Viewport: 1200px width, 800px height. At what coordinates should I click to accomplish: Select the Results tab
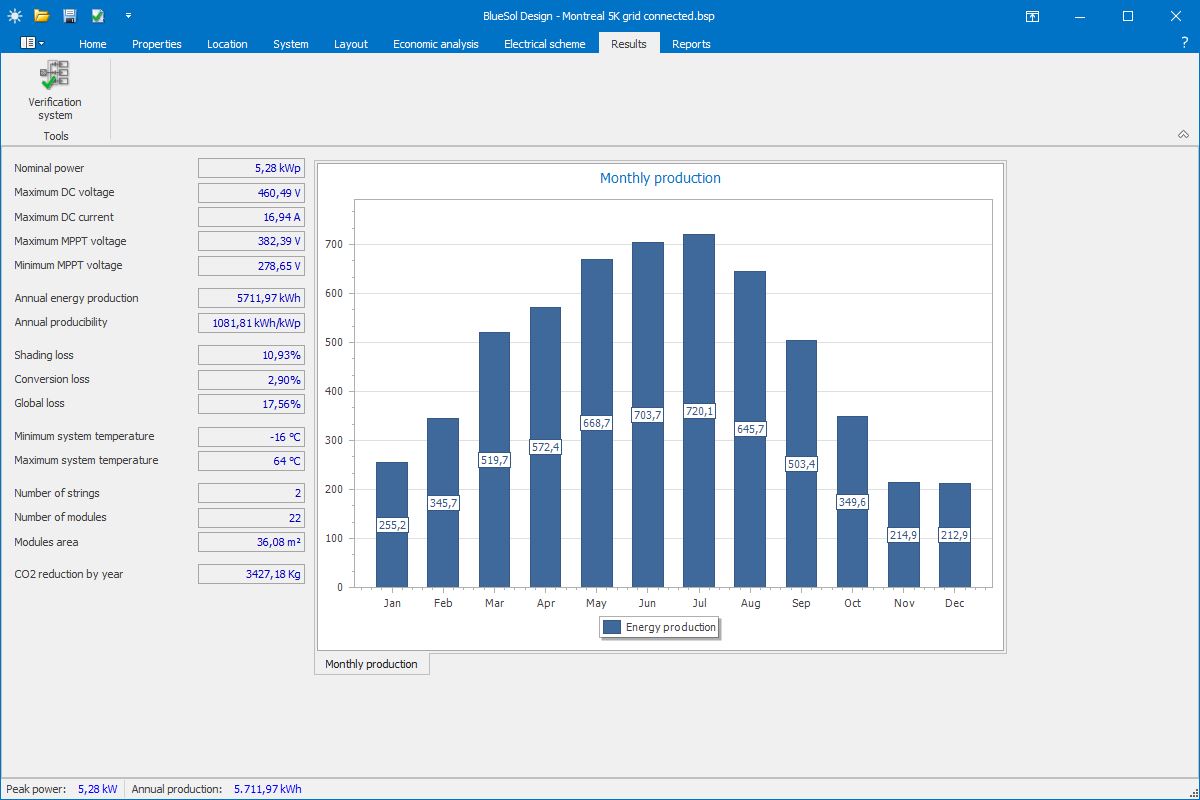(x=629, y=43)
